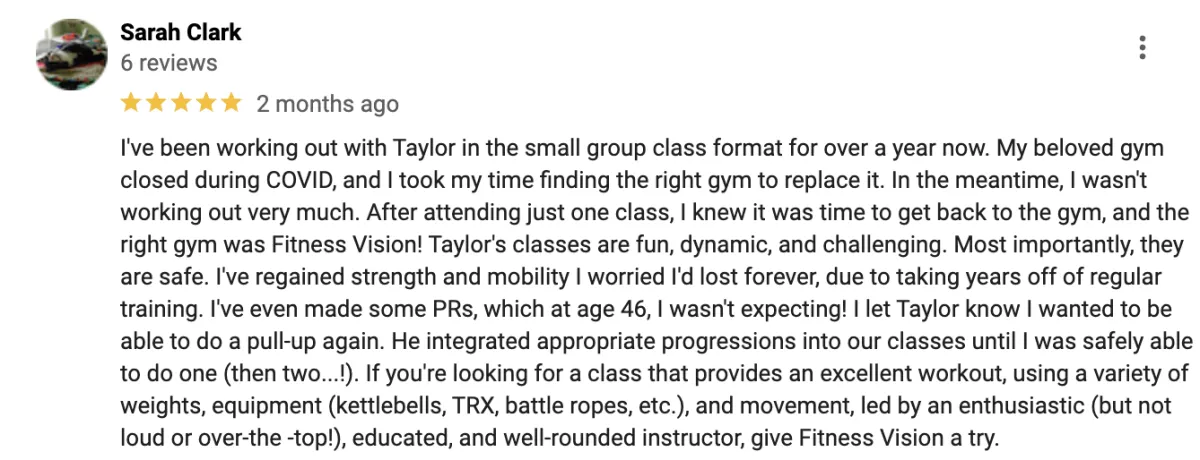Click Sarah Clark's profile avatar photo

(x=71, y=53)
